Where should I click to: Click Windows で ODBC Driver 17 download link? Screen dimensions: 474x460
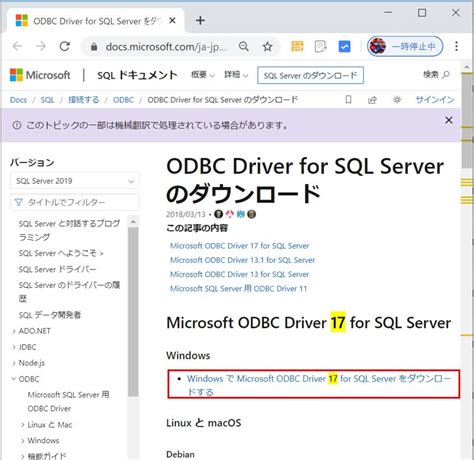(319, 385)
